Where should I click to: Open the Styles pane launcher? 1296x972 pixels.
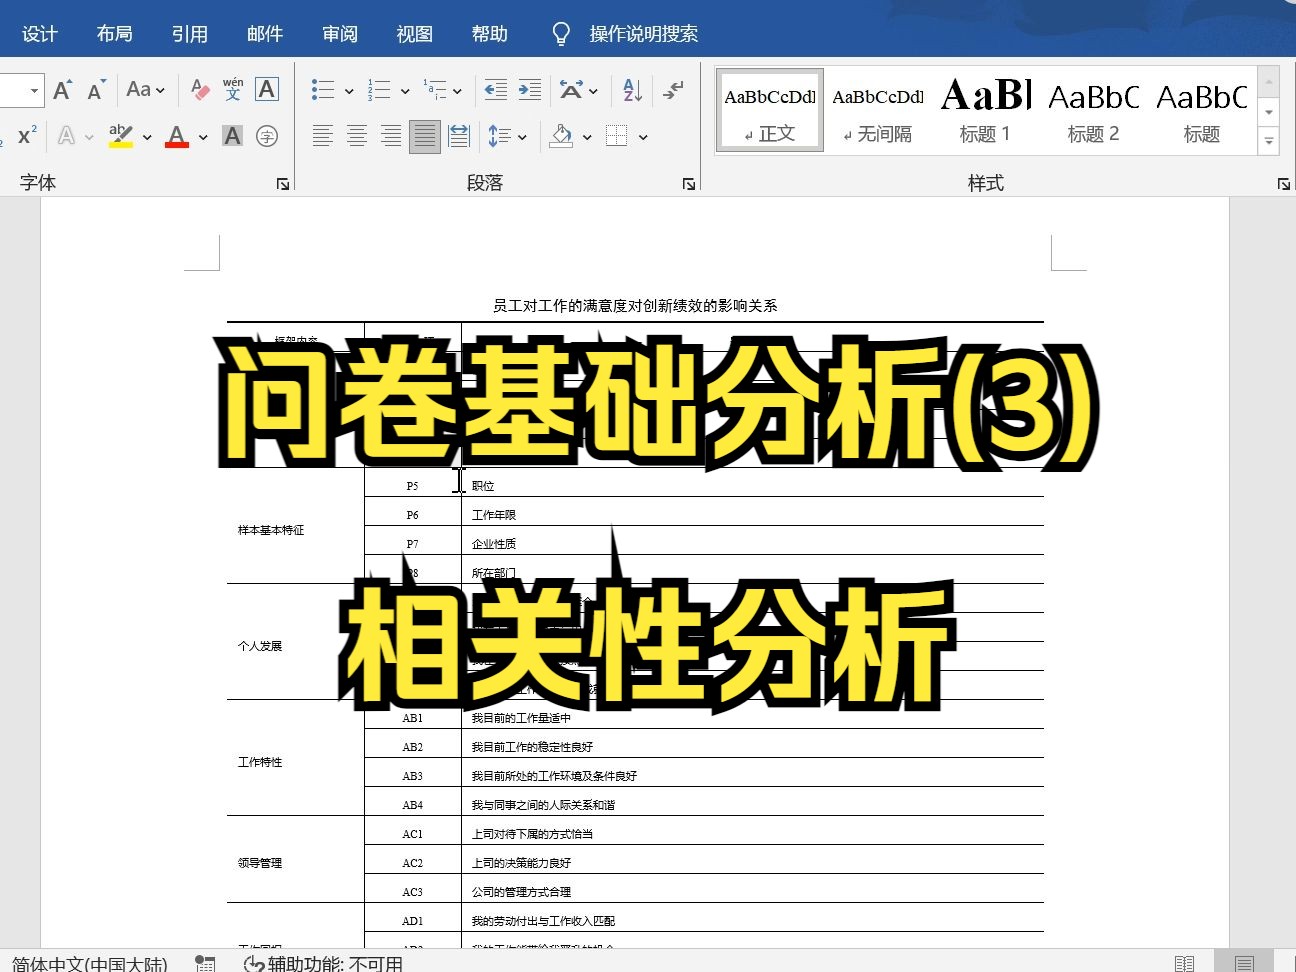point(1283,184)
